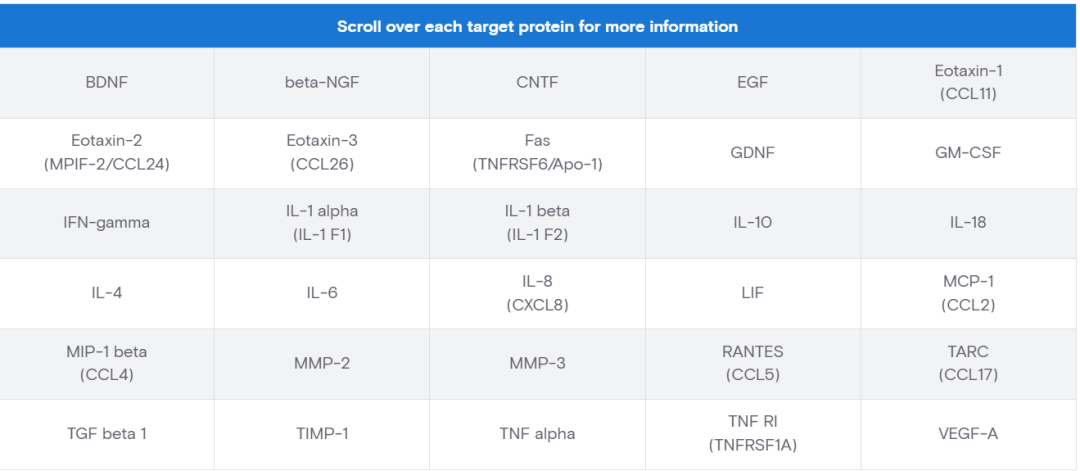
Task: Click the Fas (TNFRSF6/Apo-1) cell
Action: click(537, 153)
